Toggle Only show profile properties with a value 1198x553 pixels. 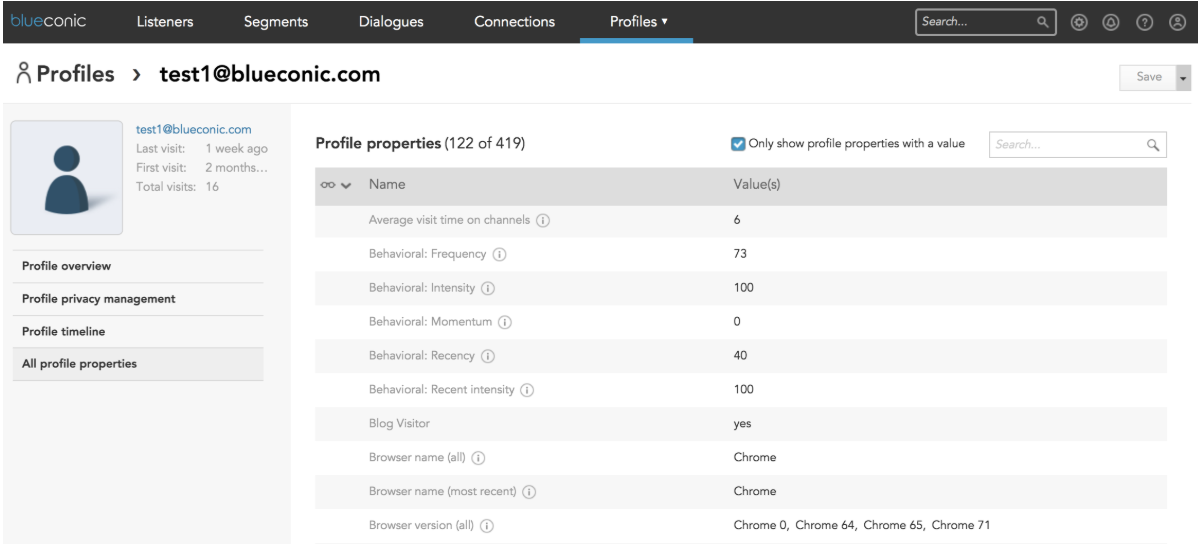pos(738,144)
